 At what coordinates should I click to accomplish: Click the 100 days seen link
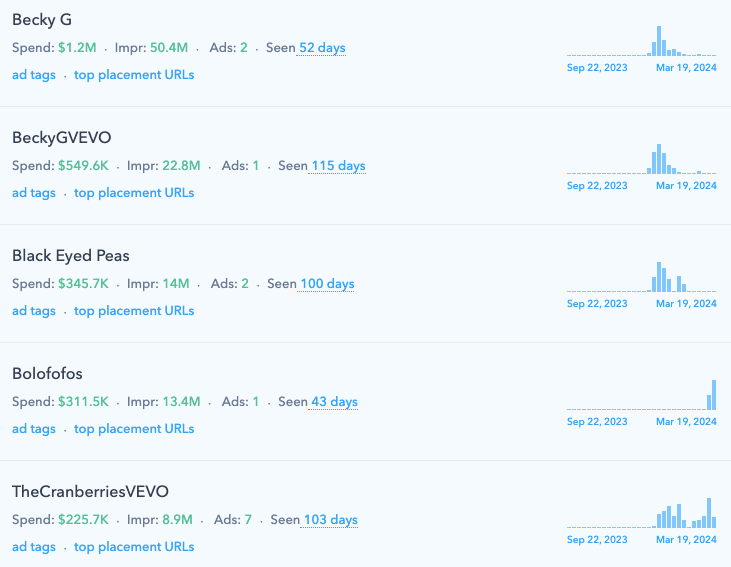point(327,284)
